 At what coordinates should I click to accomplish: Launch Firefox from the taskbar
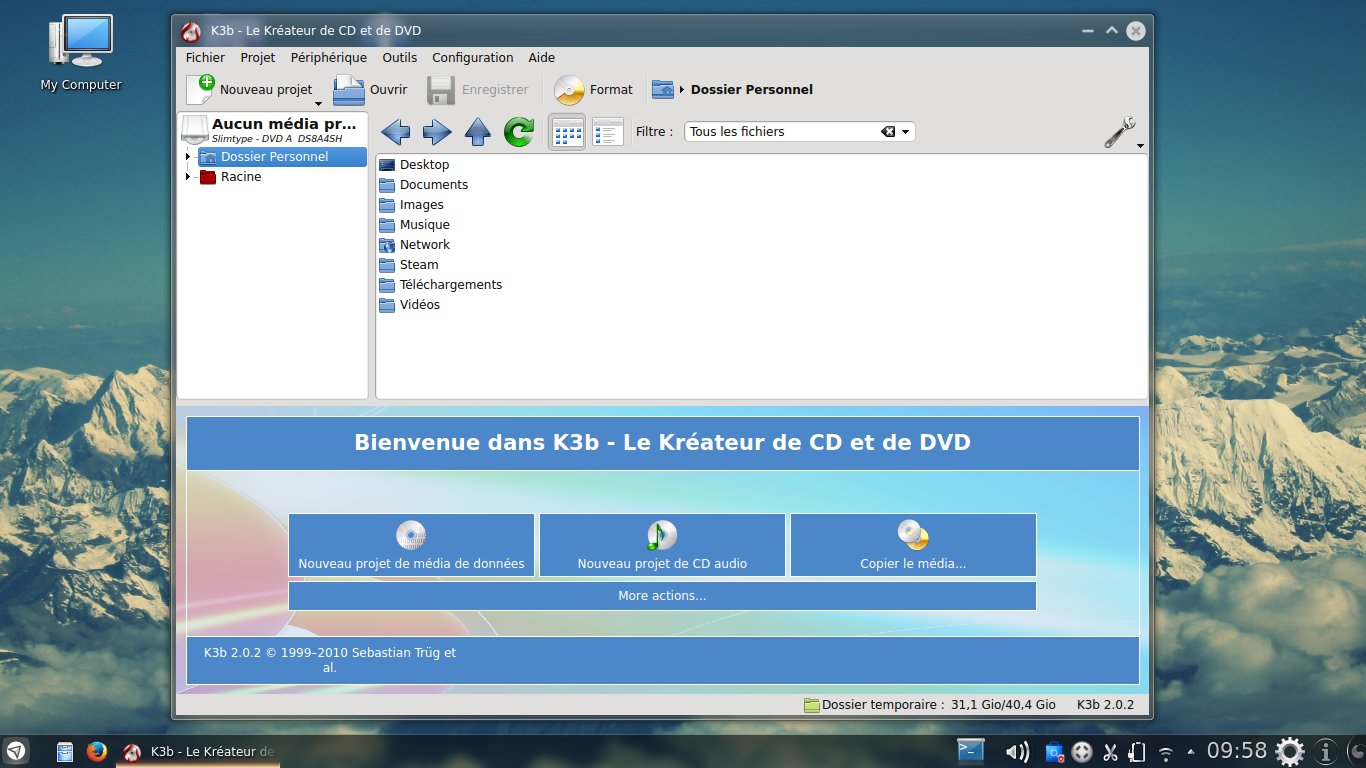(x=96, y=751)
